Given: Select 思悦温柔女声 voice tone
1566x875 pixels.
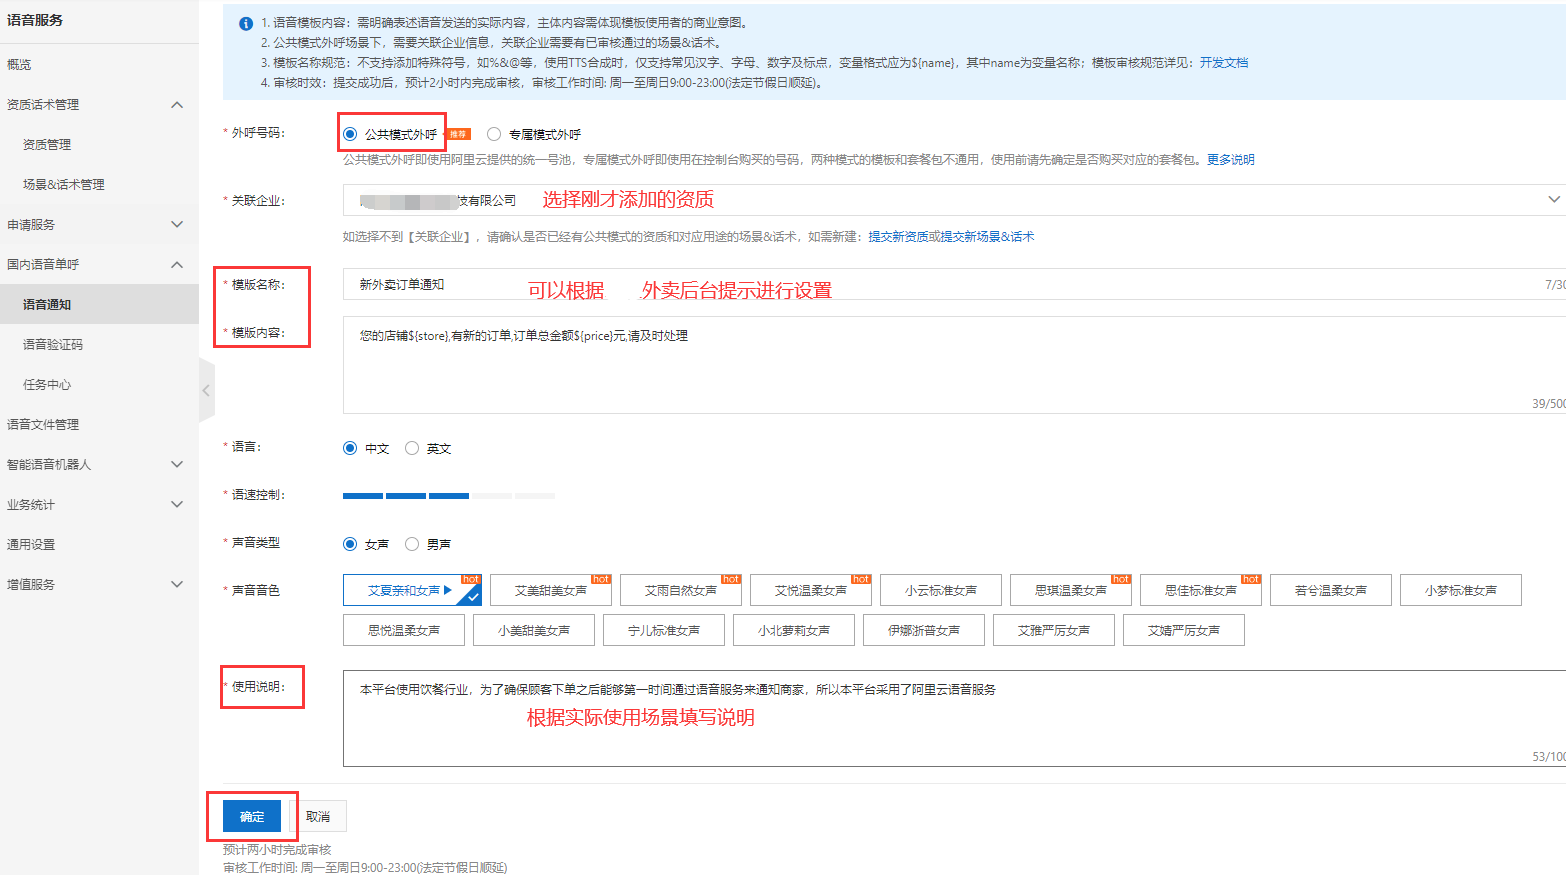Looking at the screenshot, I should 404,630.
